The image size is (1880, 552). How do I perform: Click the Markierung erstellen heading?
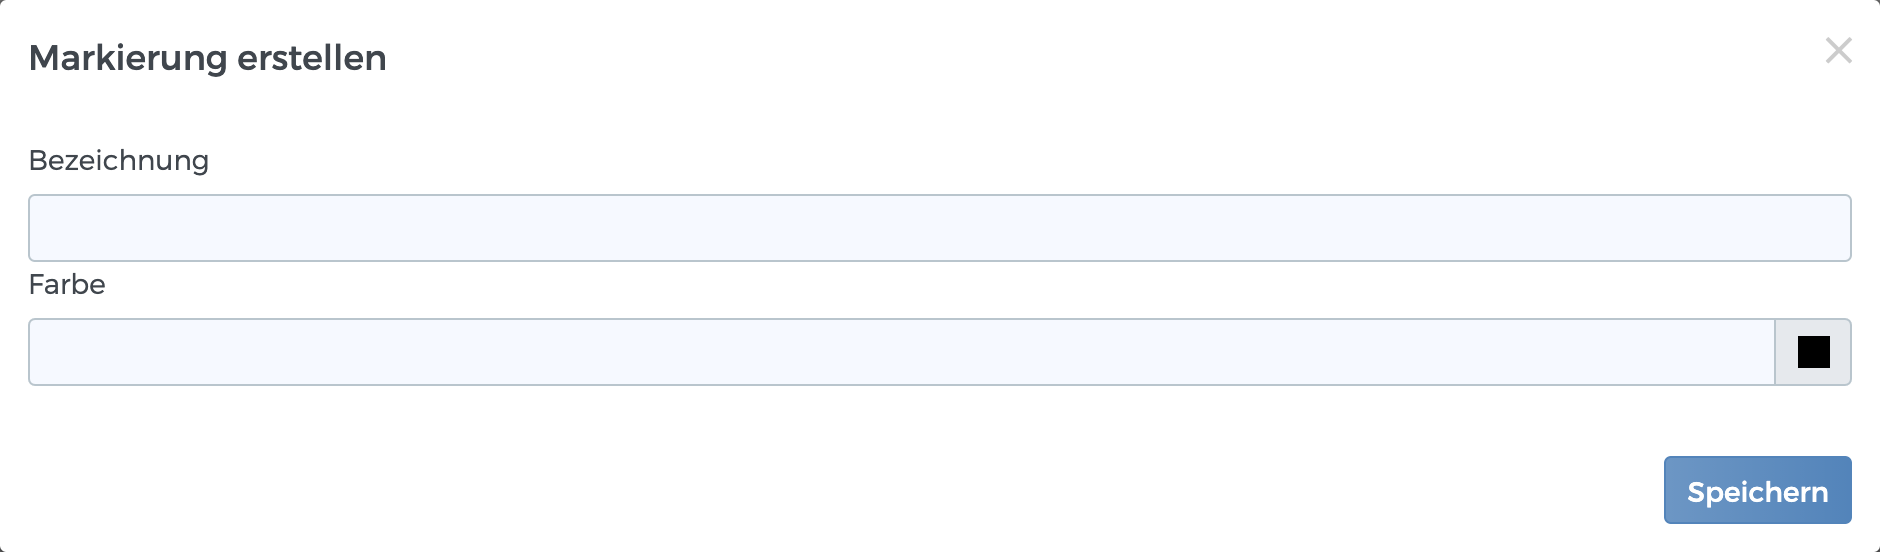coord(207,58)
